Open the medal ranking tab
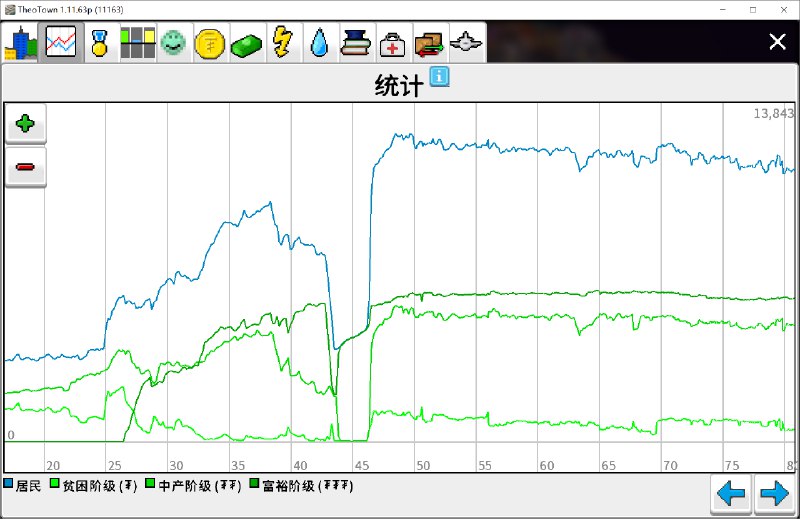Screen dimensions: 800x519 (x=99, y=43)
